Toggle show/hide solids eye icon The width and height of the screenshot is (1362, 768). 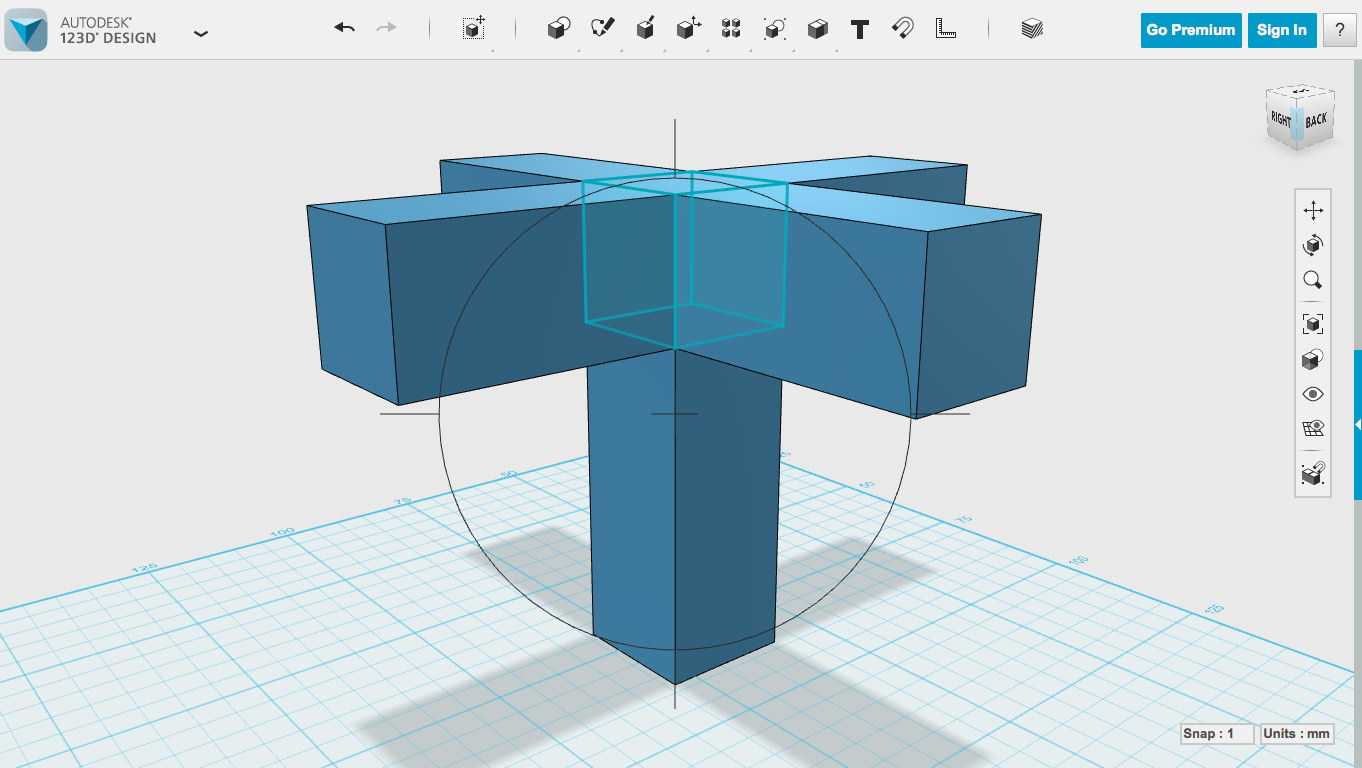click(x=1313, y=394)
